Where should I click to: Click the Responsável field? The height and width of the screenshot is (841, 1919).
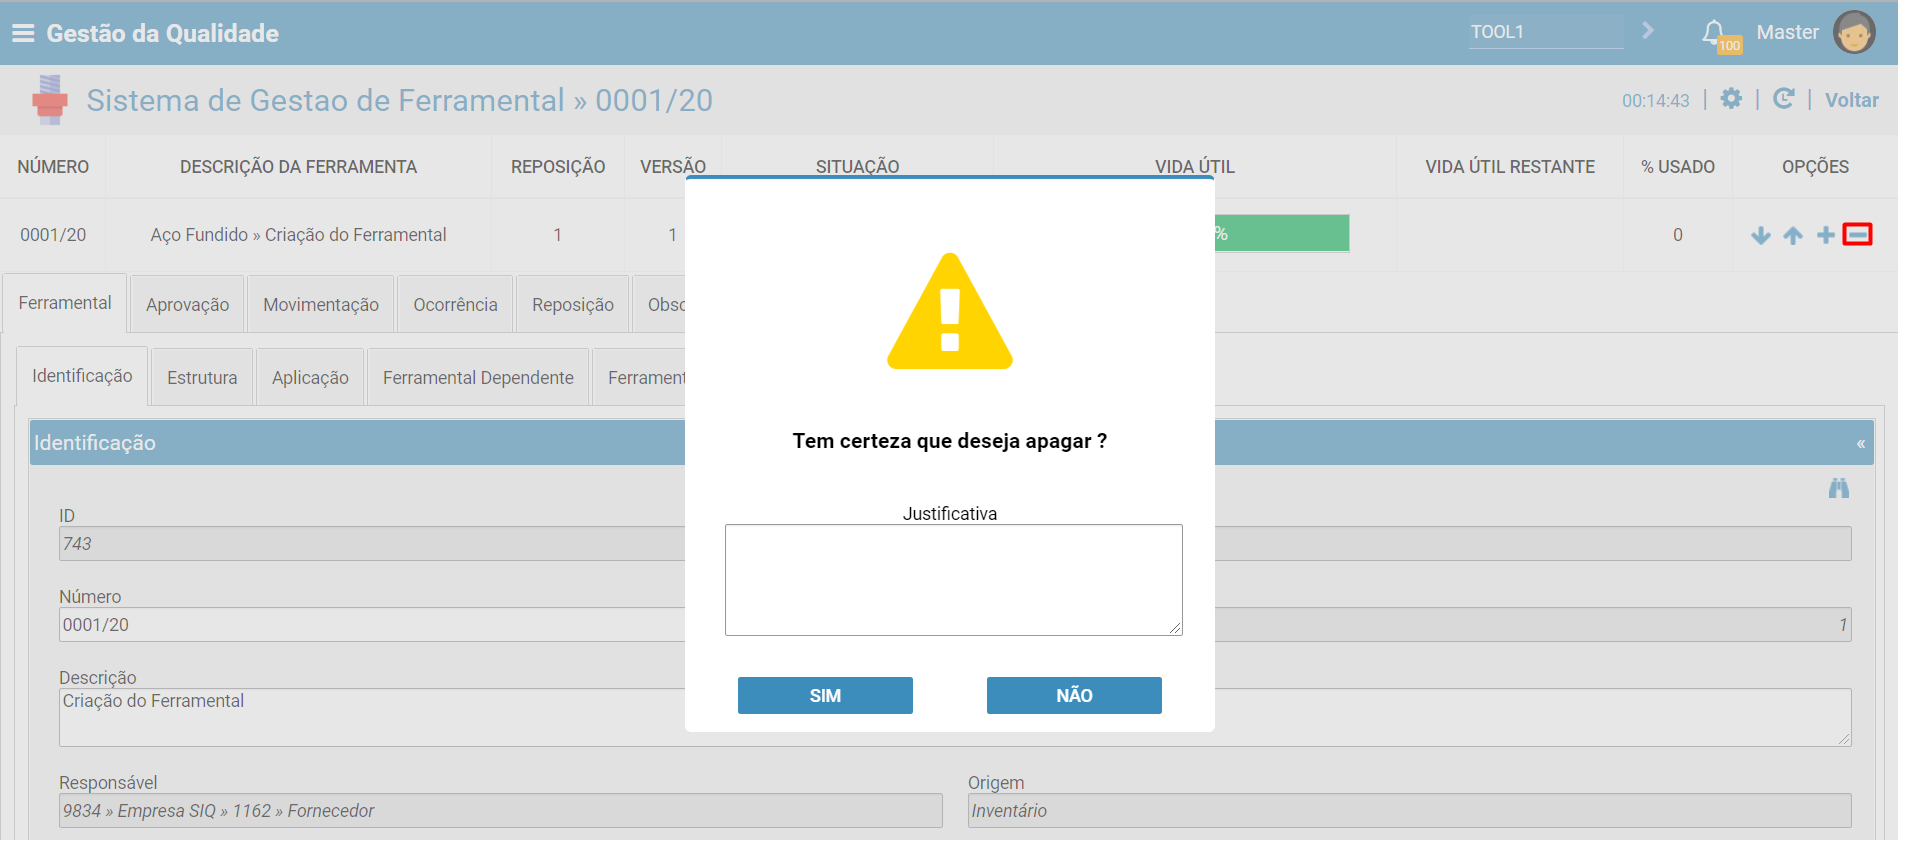click(x=501, y=811)
